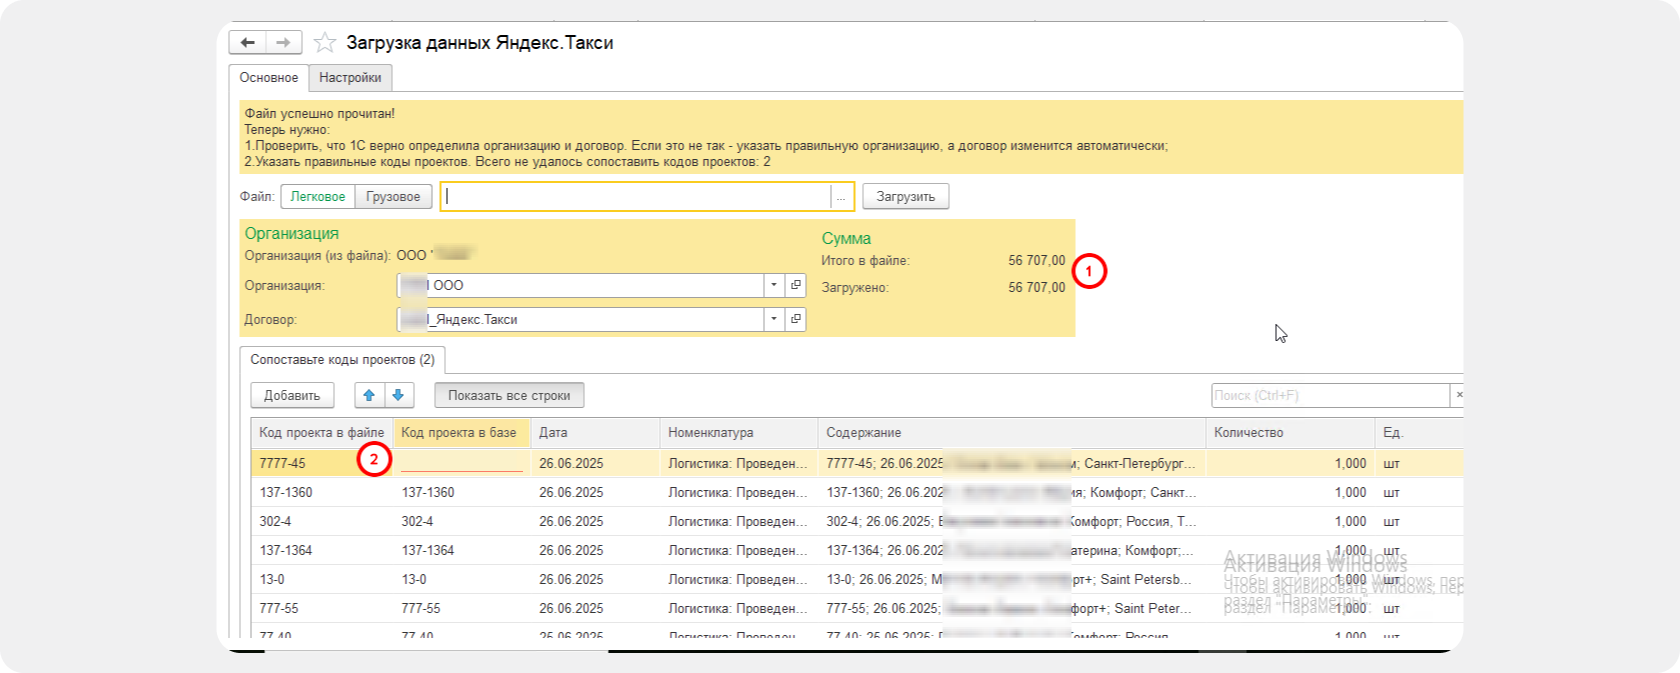The image size is (1680, 673).
Task: Focus the Поиск (Ctrl+F) search field
Action: (x=1330, y=396)
